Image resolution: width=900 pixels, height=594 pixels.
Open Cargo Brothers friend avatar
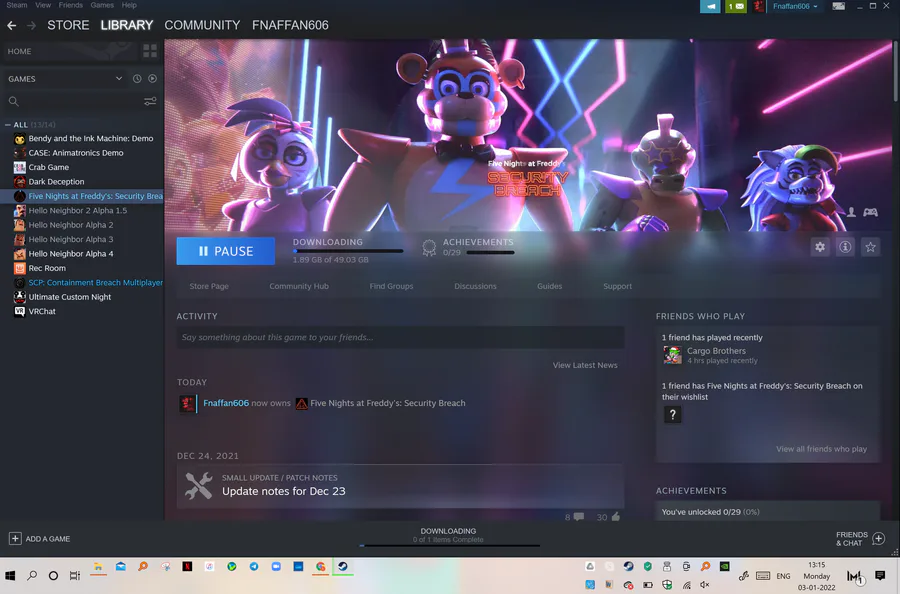pyautogui.click(x=672, y=355)
